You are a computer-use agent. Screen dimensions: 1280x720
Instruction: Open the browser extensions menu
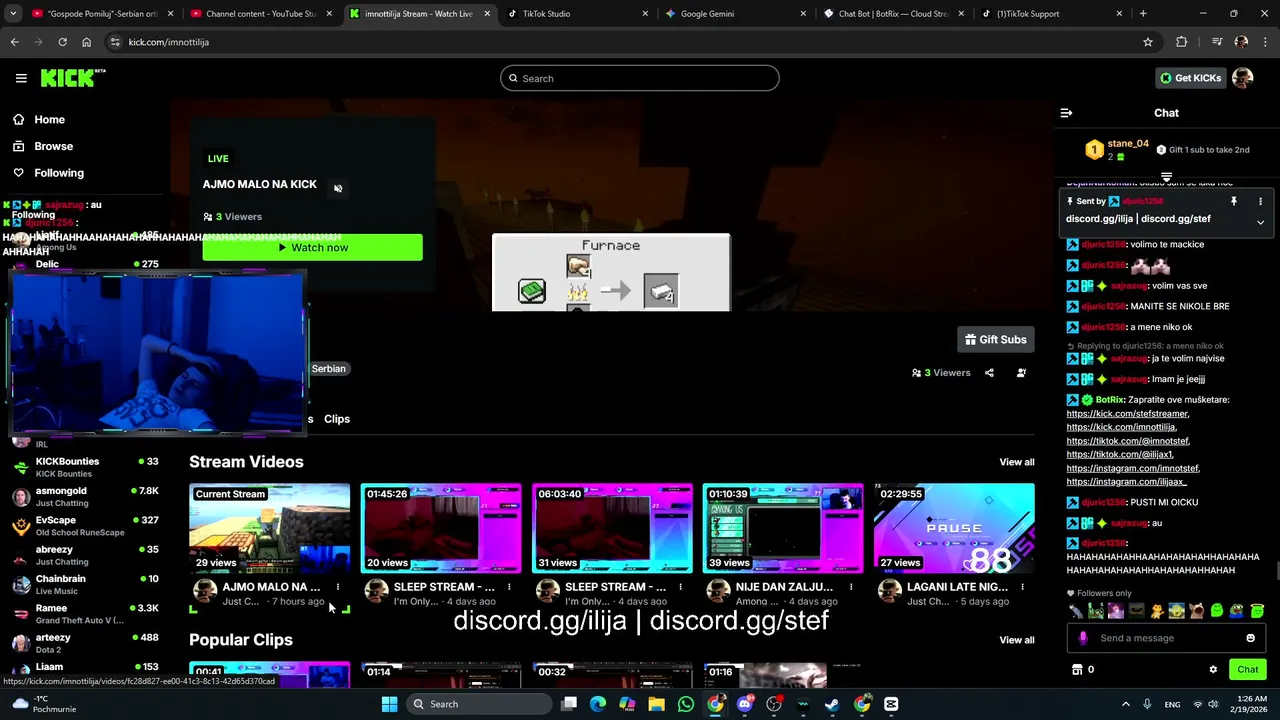pos(1182,42)
